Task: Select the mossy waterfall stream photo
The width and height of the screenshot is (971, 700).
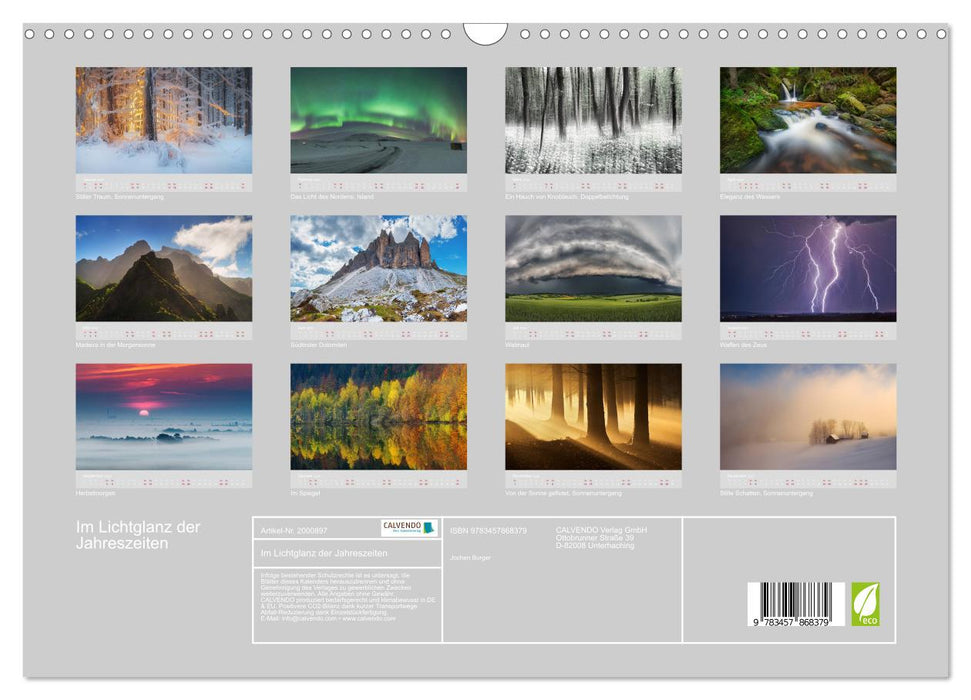Action: pos(808,120)
